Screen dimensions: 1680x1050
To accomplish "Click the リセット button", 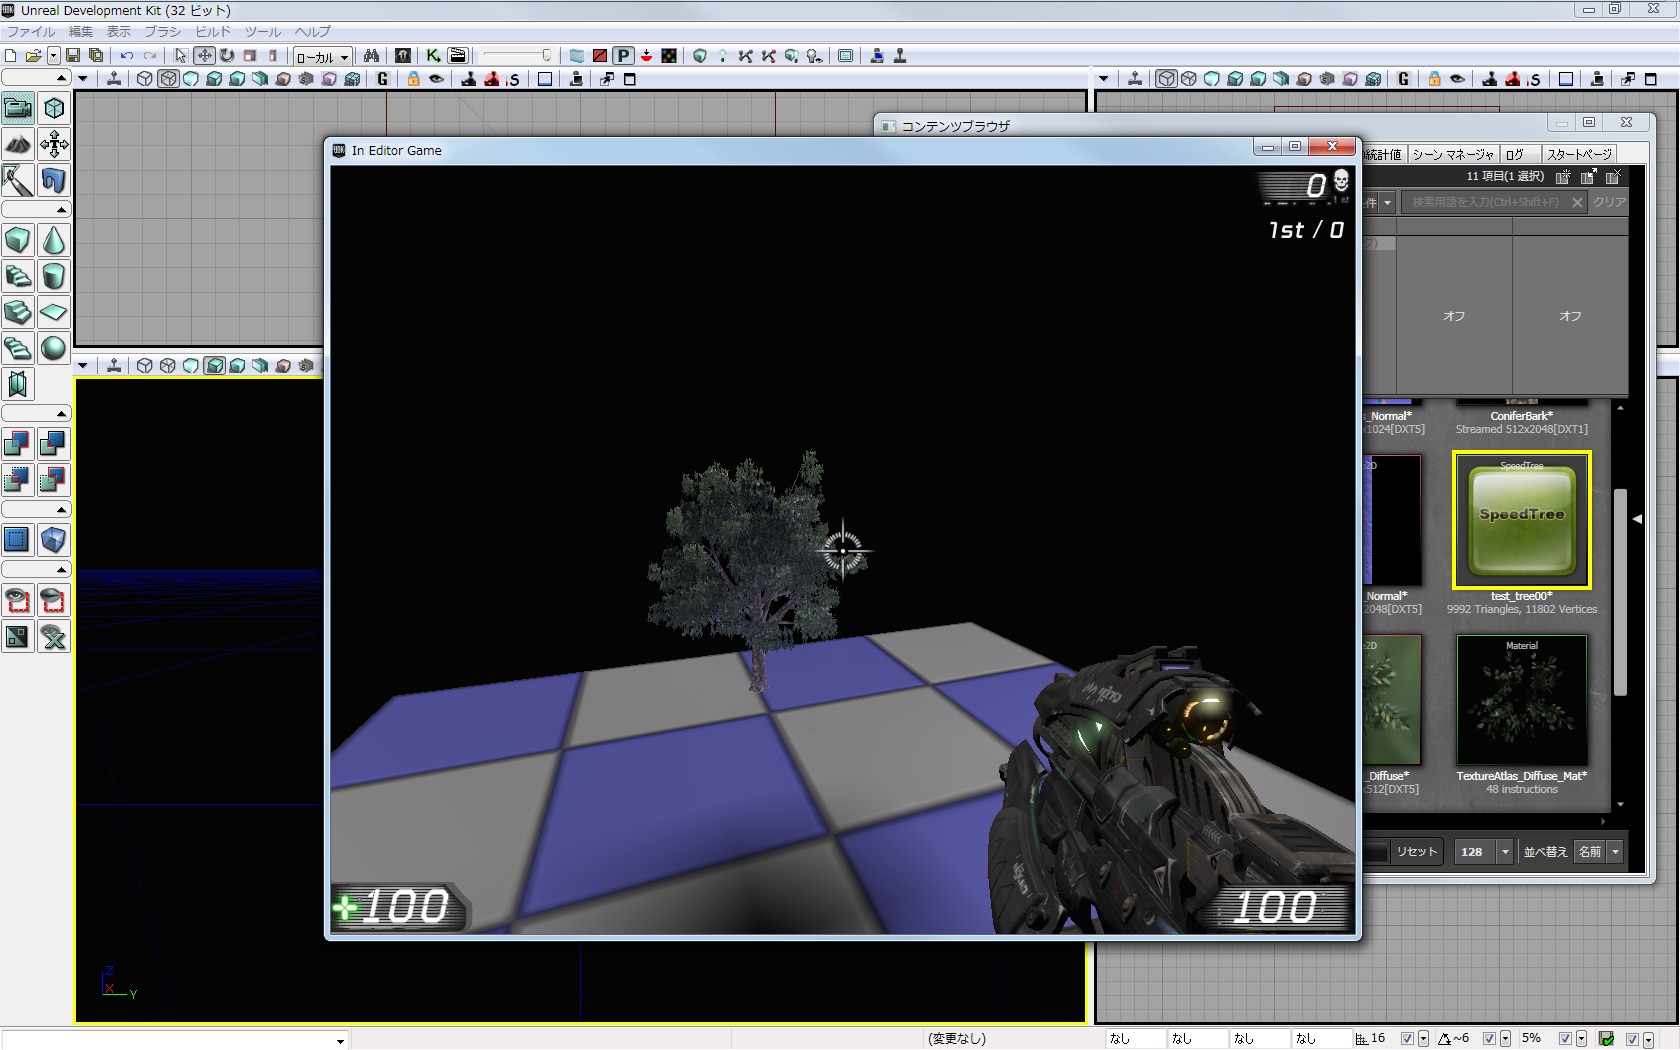I will [1416, 852].
